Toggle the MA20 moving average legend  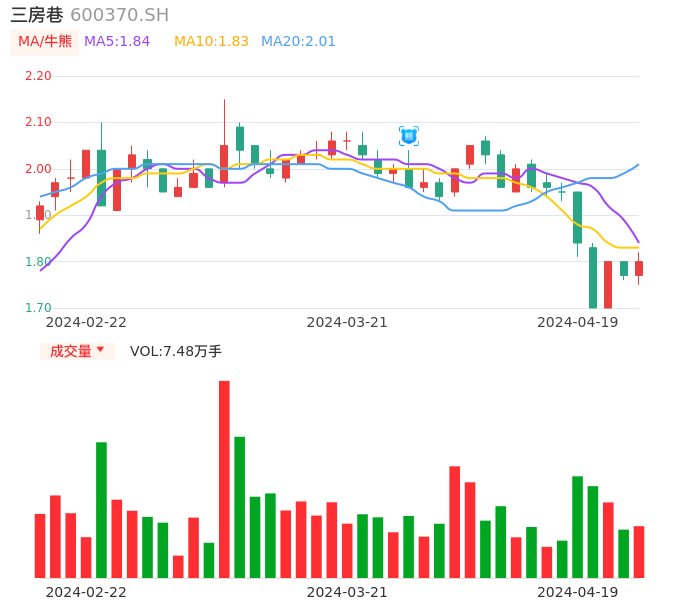pyautogui.click(x=298, y=42)
